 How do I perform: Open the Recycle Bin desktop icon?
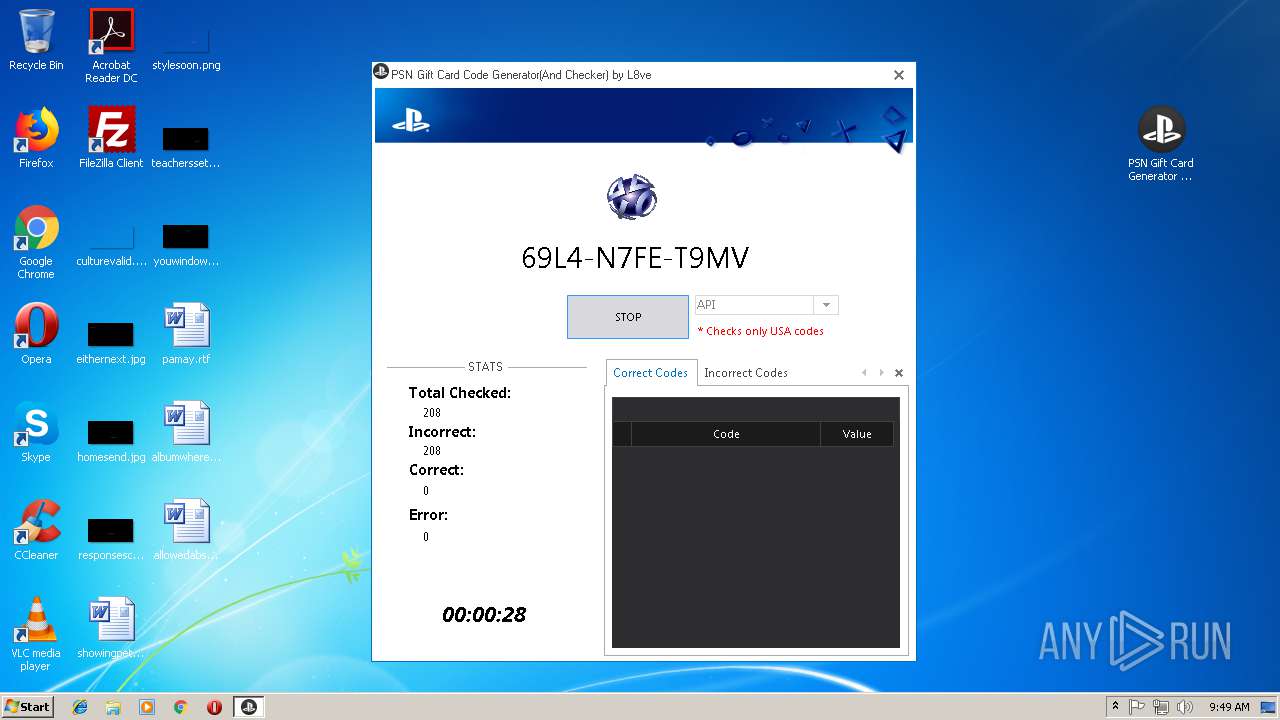36,40
